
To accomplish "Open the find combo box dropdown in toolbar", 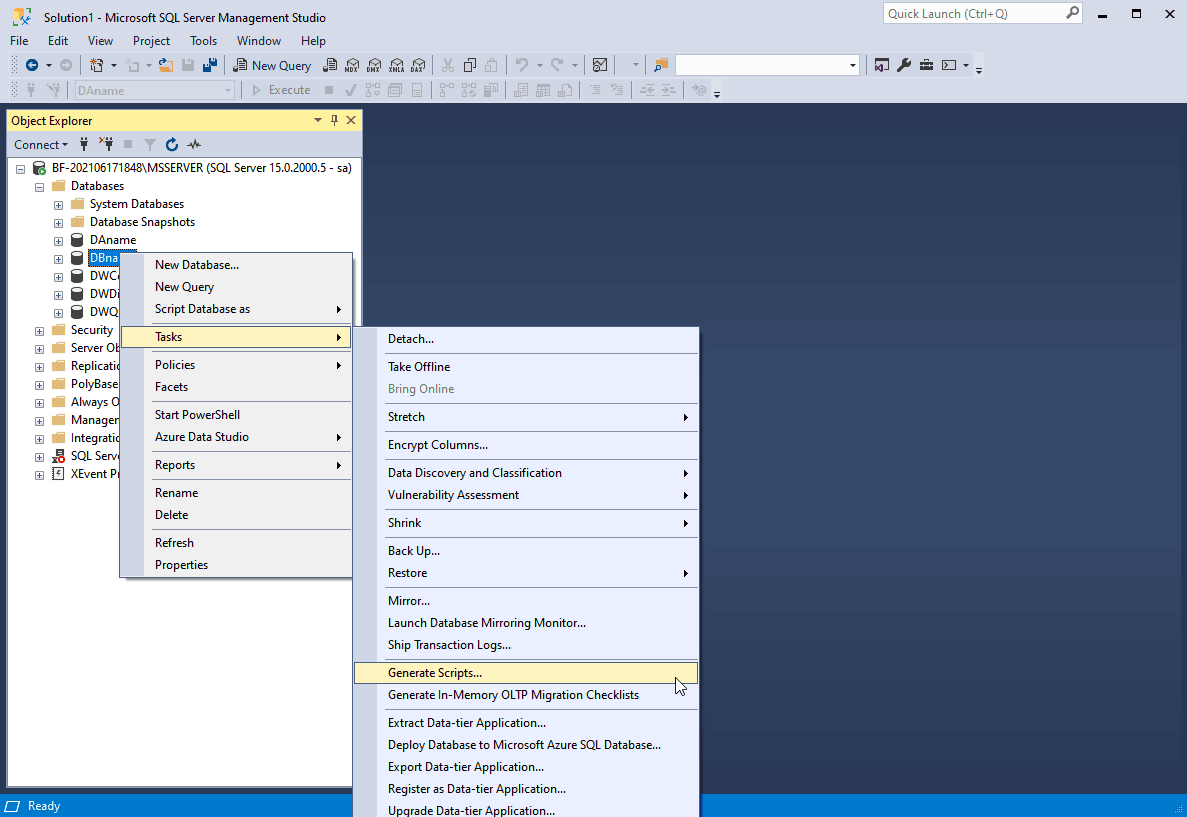I will pyautogui.click(x=852, y=65).
